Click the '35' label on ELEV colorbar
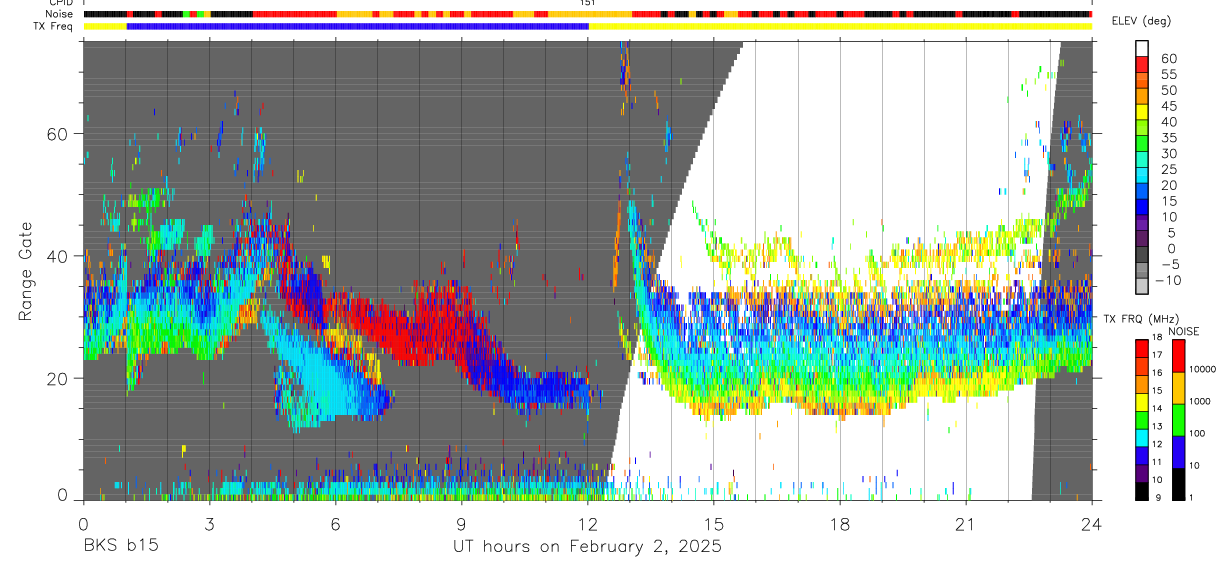Viewport: 1228px width, 567px height. pos(1168,137)
